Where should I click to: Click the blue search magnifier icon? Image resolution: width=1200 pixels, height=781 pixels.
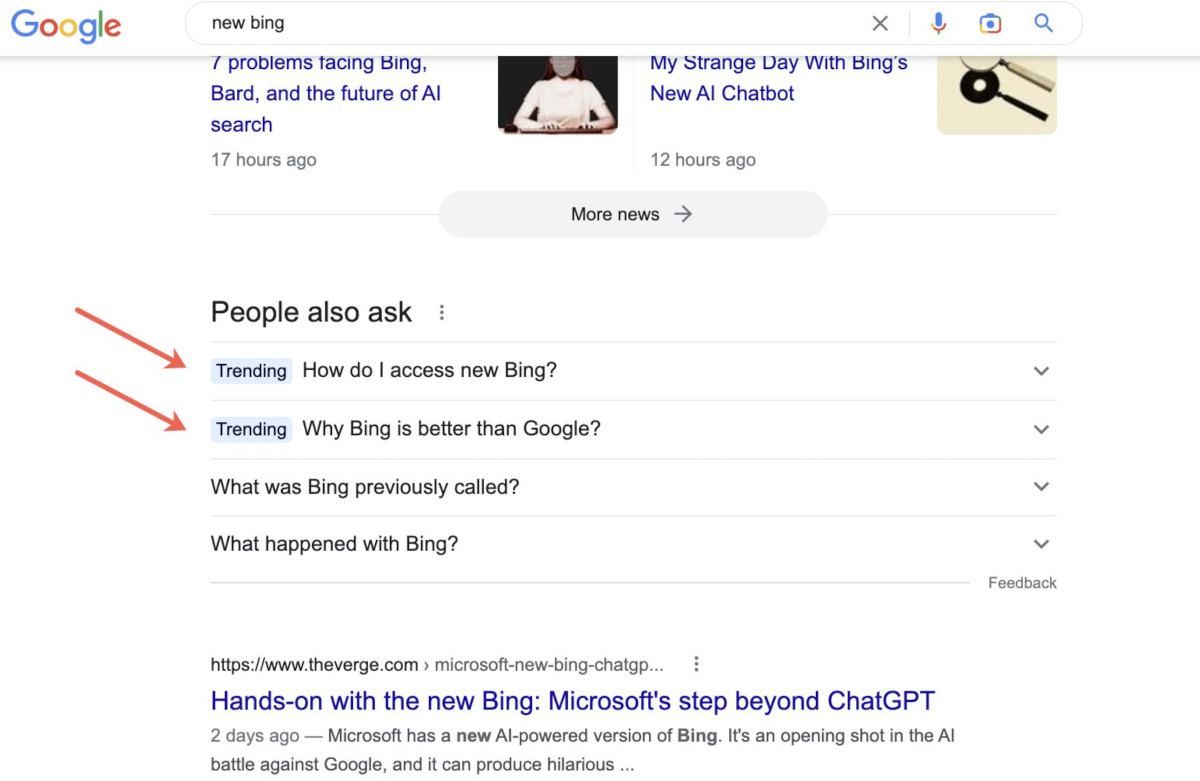(1043, 23)
